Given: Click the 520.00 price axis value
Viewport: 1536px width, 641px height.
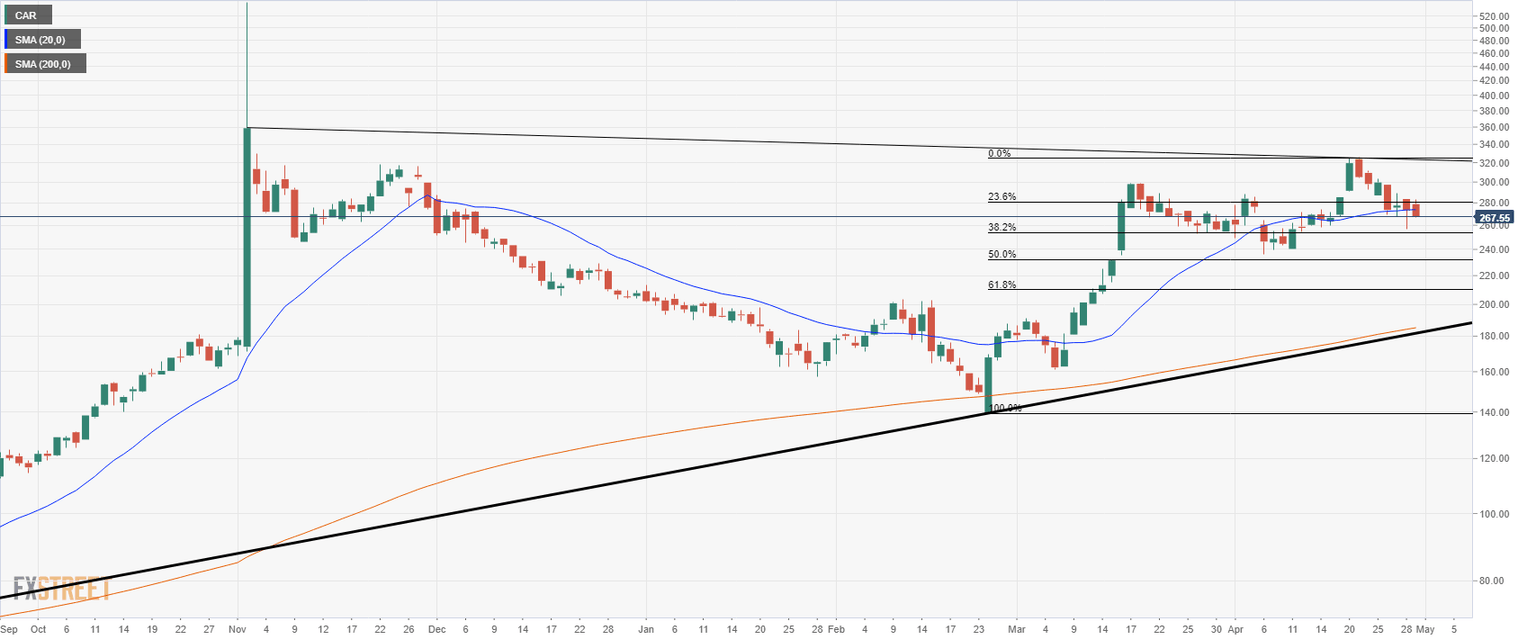Looking at the screenshot, I should click(x=1496, y=16).
